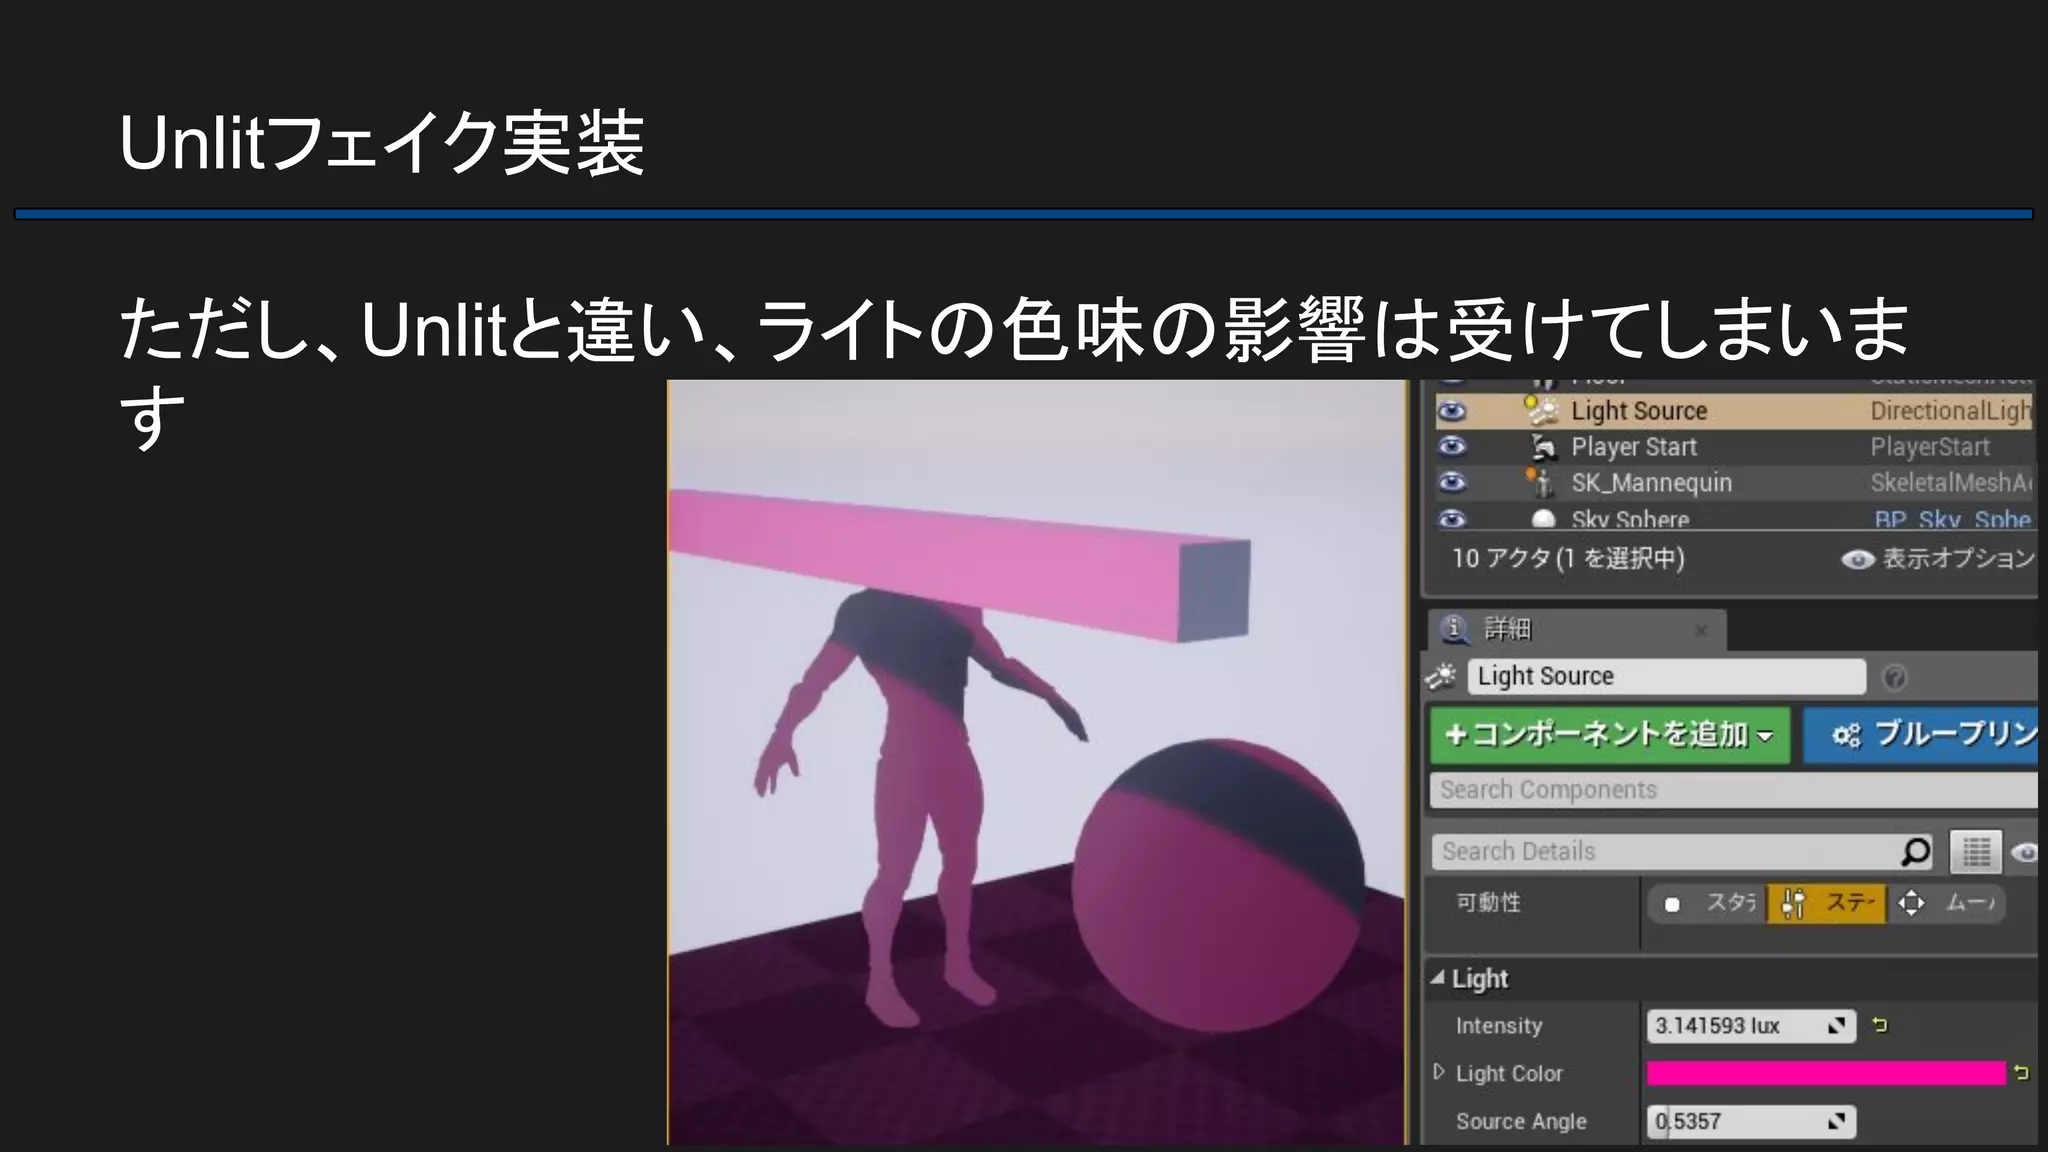The width and height of the screenshot is (2048, 1152).
Task: Click the light actor icon beside name field
Action: 1441,677
